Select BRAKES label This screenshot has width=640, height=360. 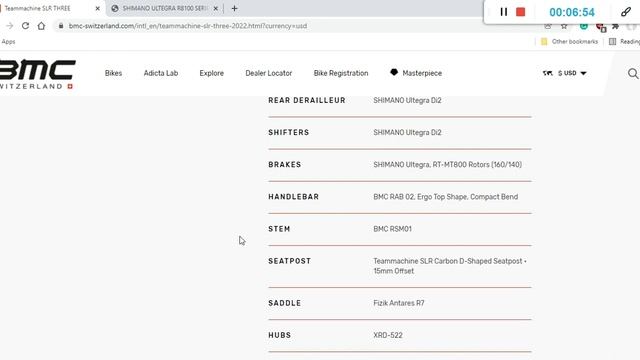[x=284, y=165]
